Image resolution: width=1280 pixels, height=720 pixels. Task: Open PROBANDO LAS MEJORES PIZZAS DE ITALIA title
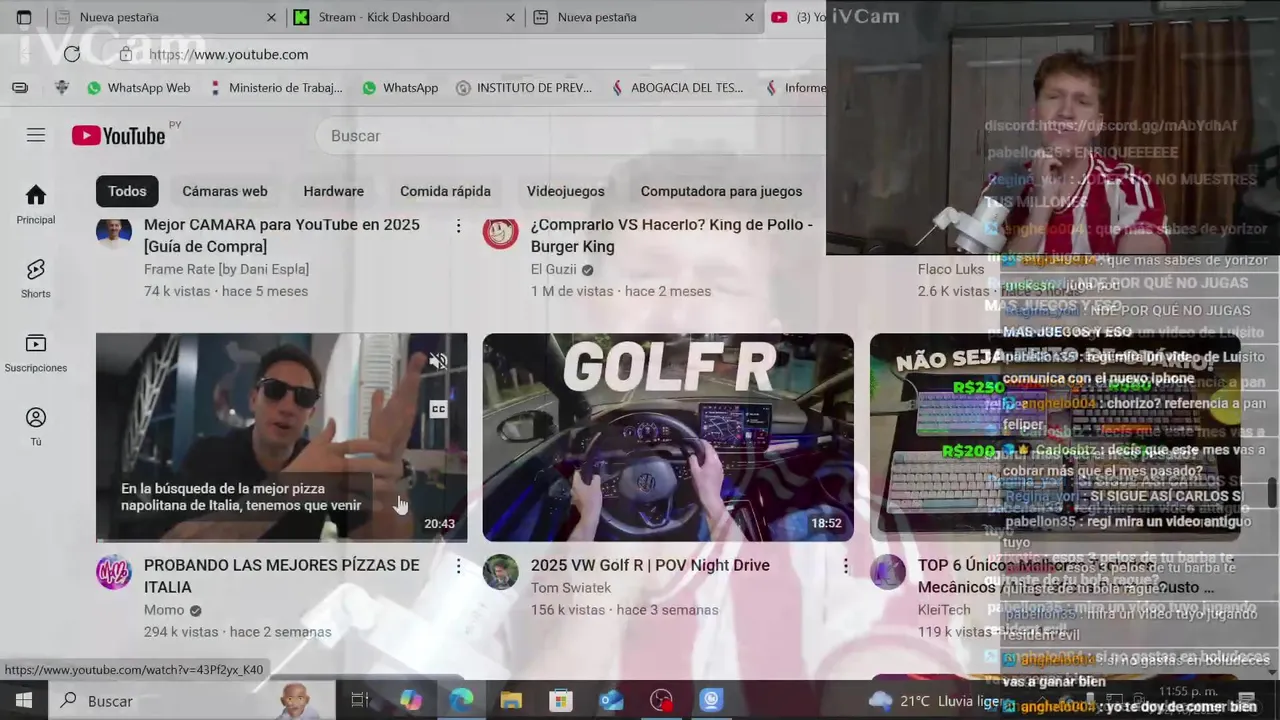pos(282,576)
